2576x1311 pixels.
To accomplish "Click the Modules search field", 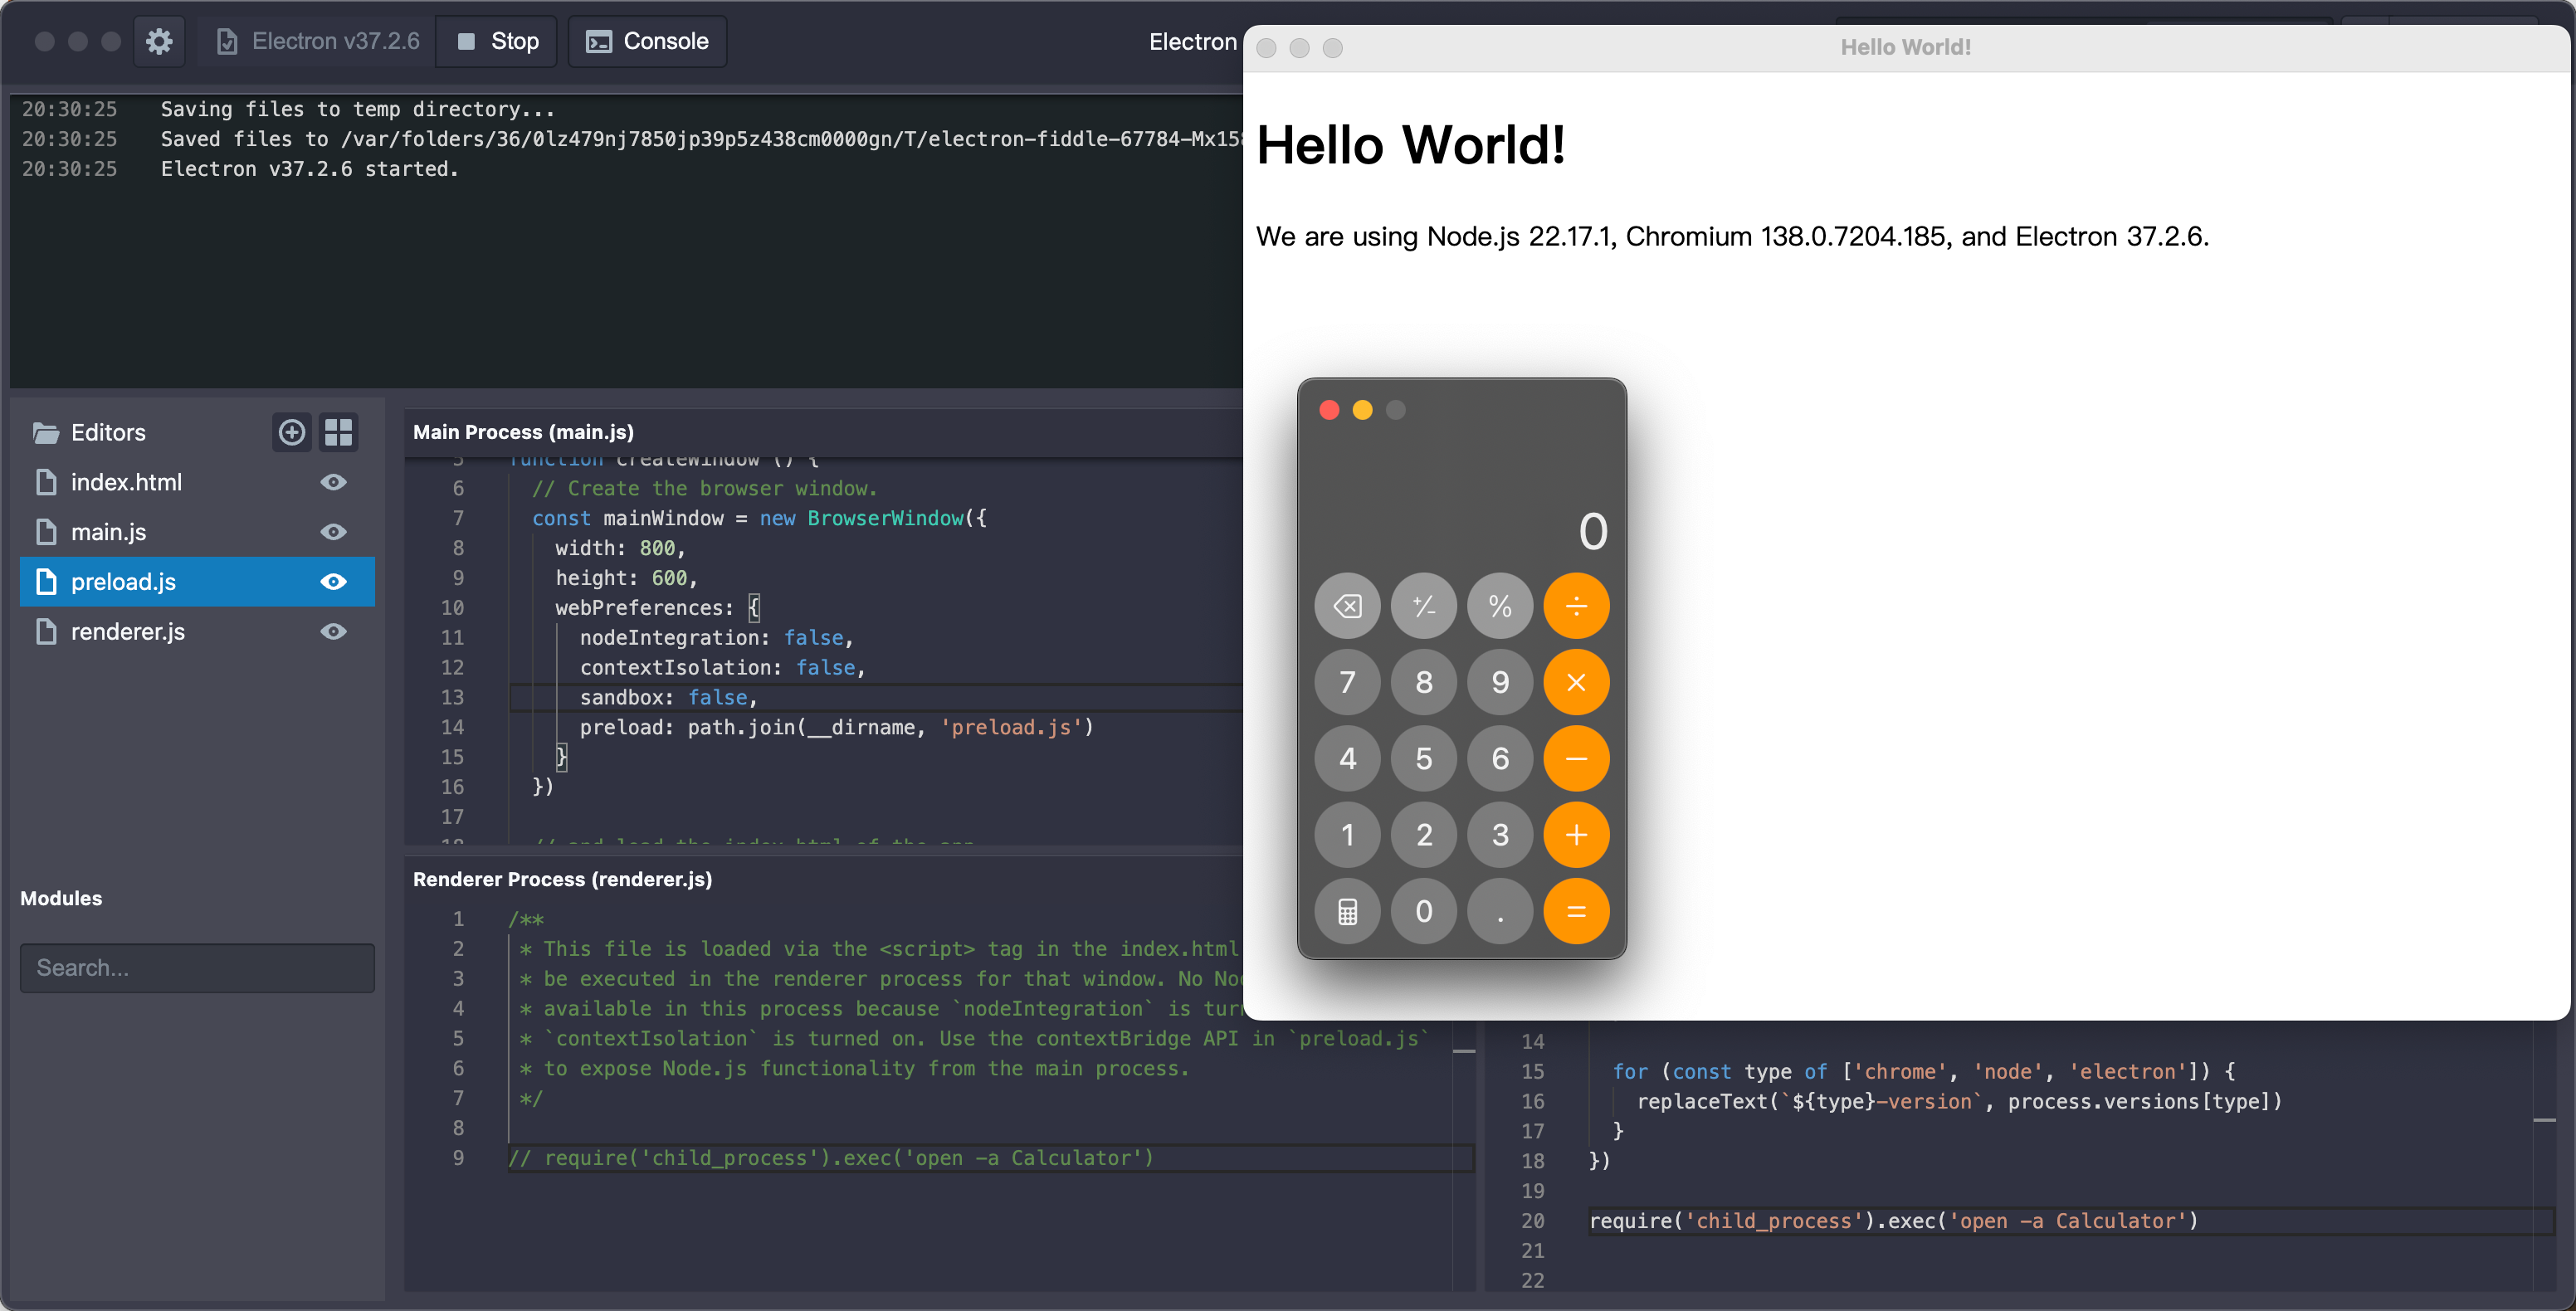I will coord(197,968).
